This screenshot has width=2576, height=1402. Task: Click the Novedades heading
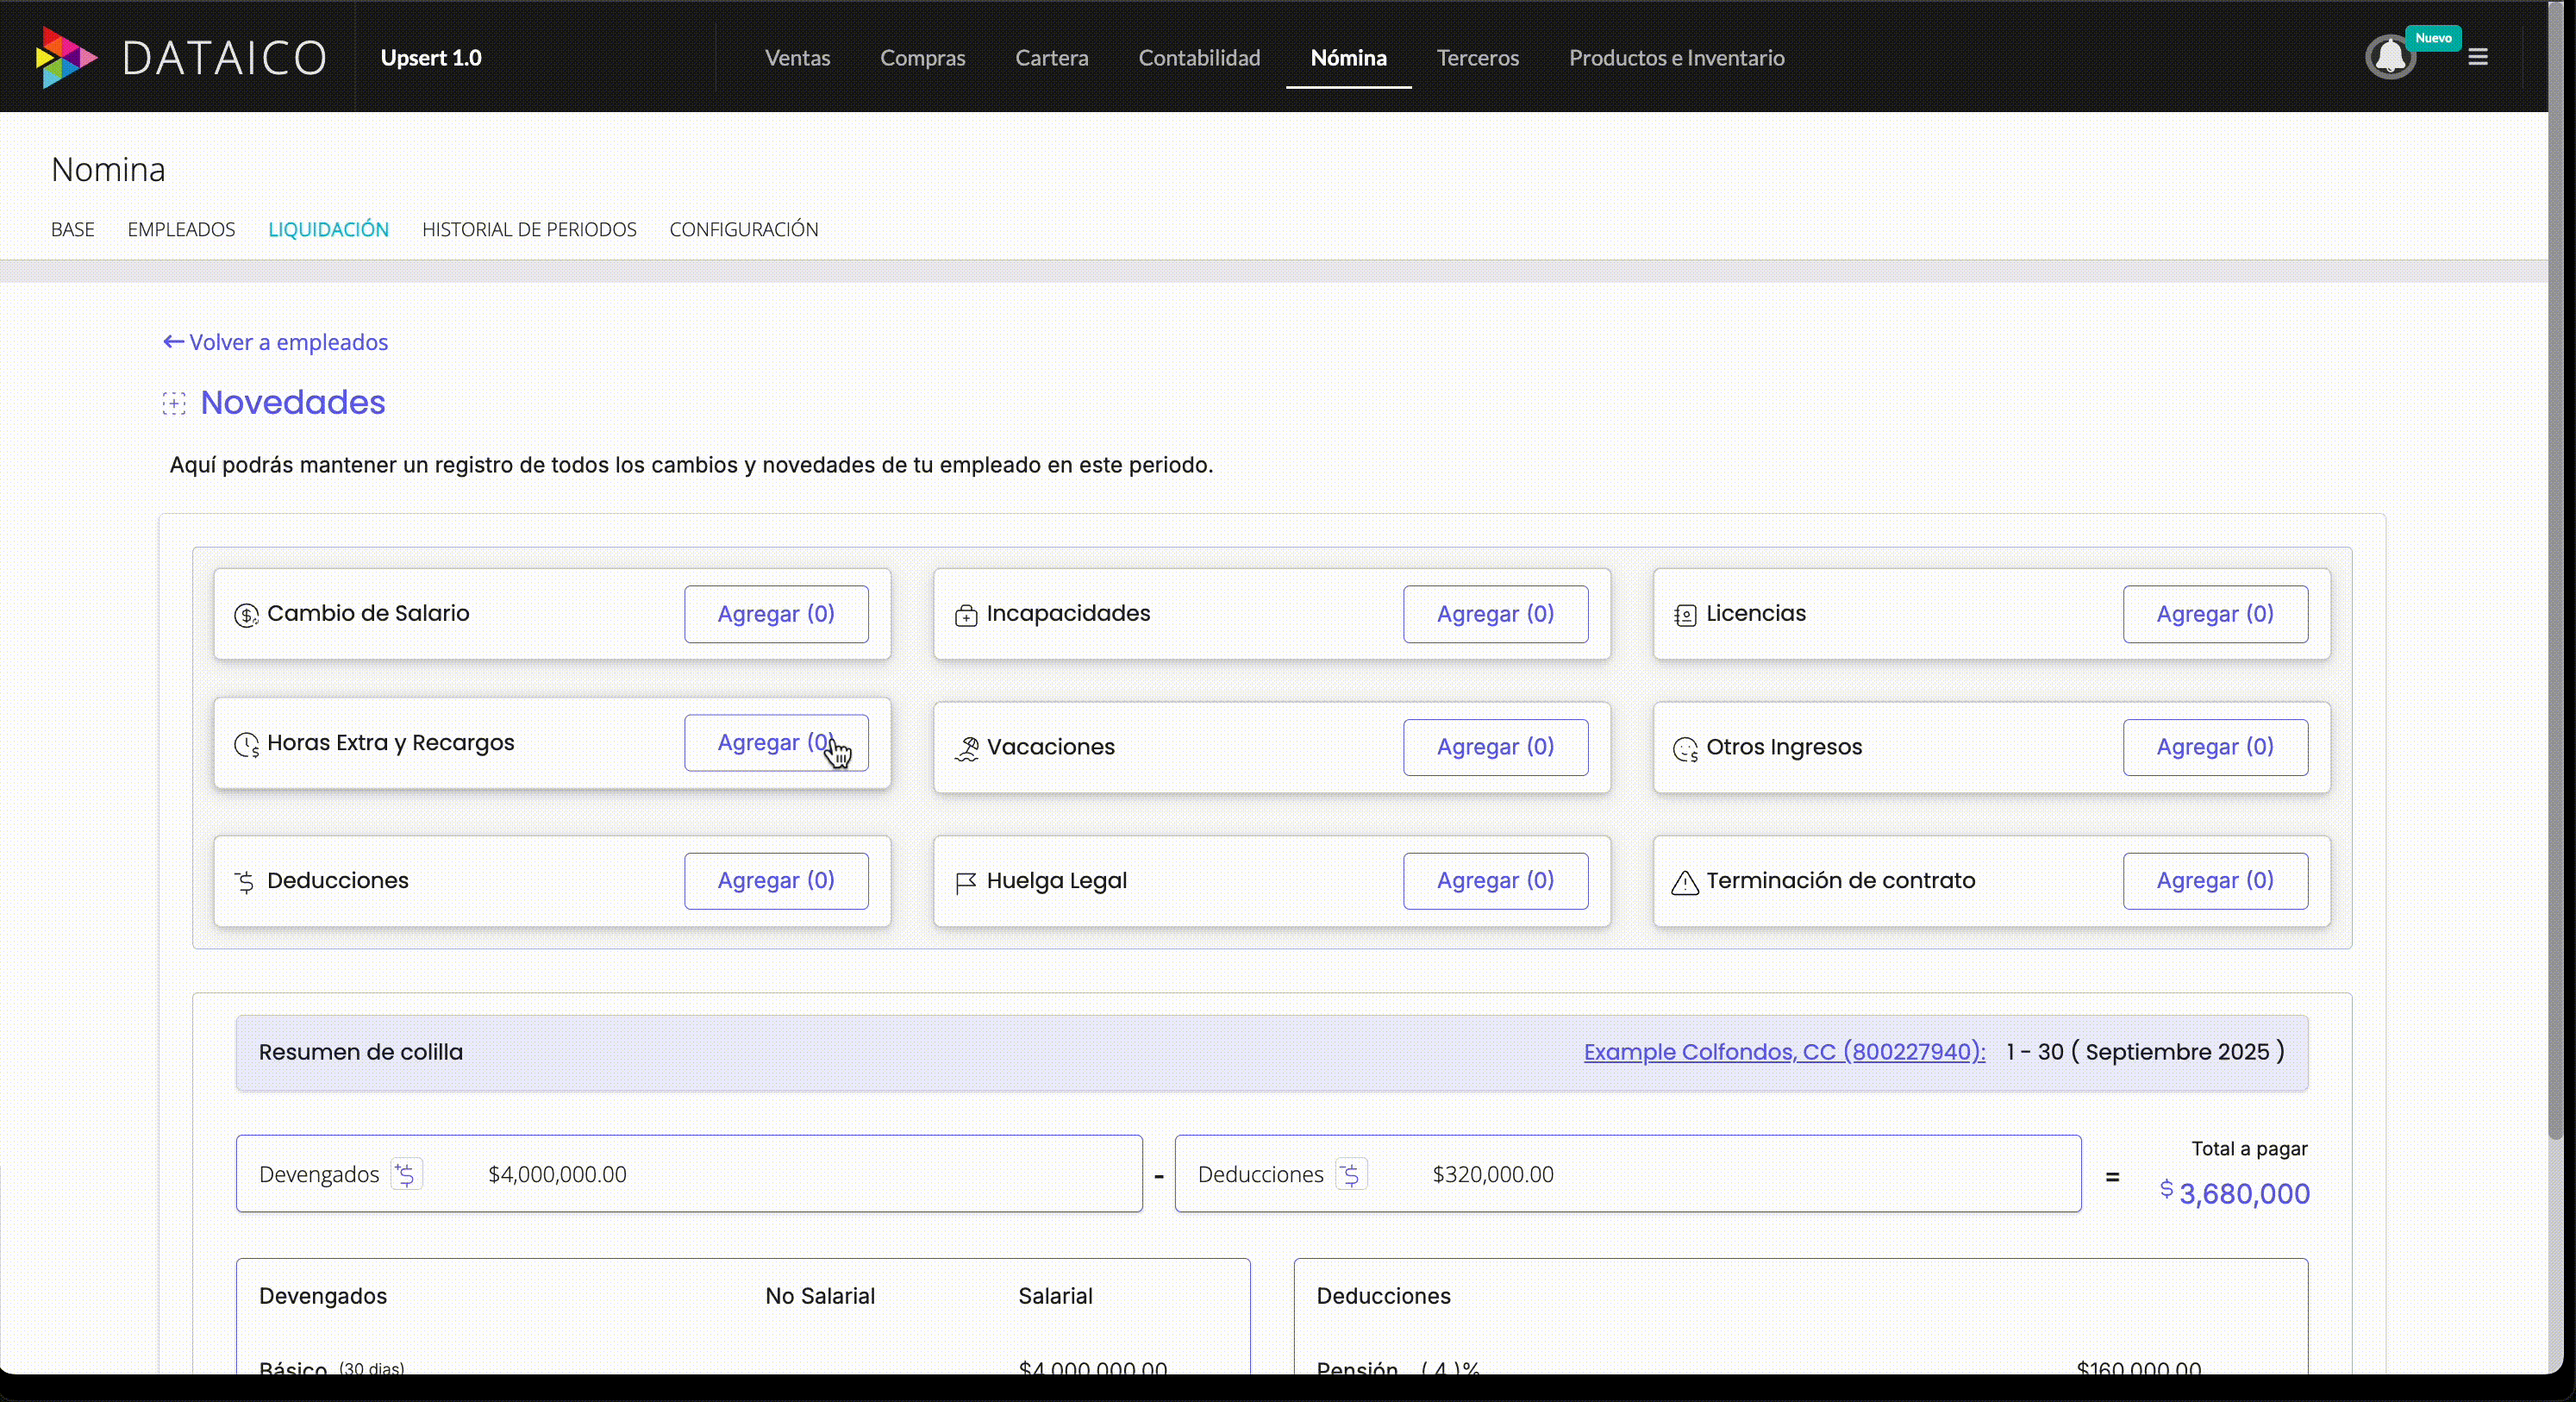[293, 402]
